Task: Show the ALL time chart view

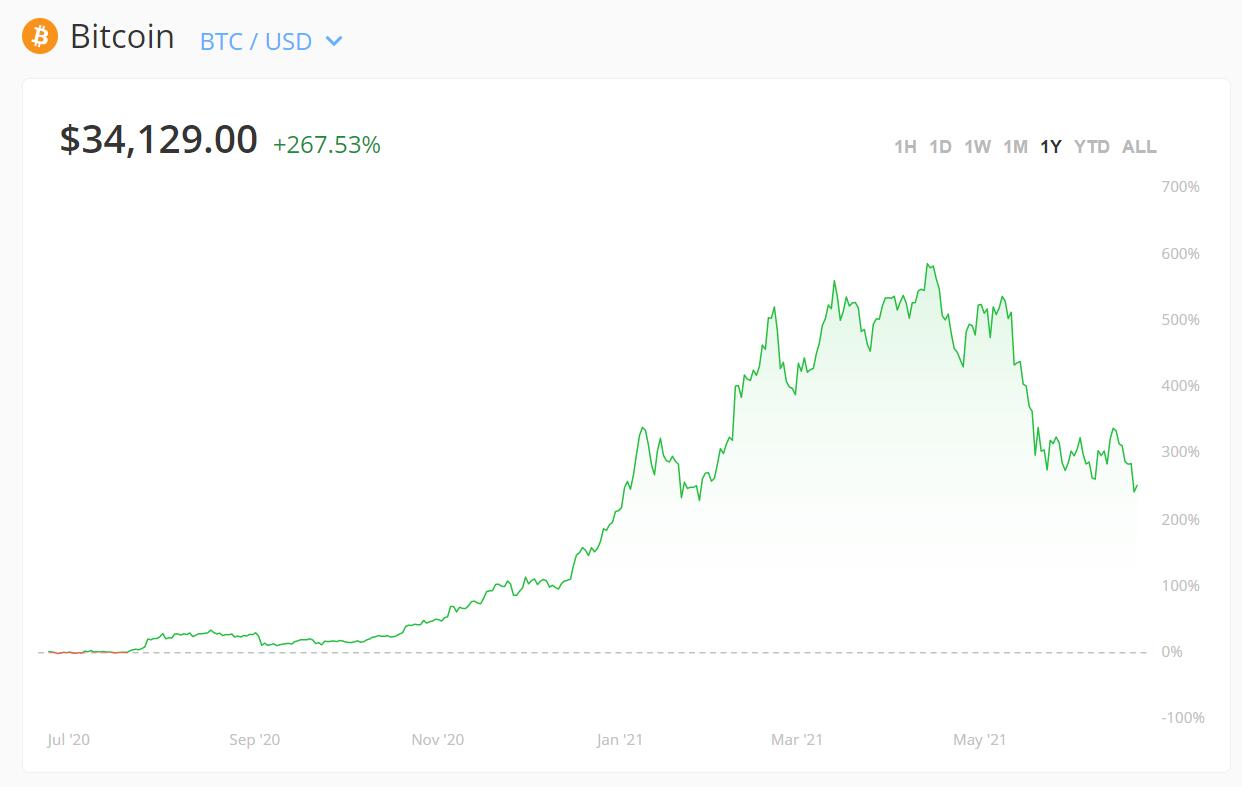Action: coord(1137,146)
